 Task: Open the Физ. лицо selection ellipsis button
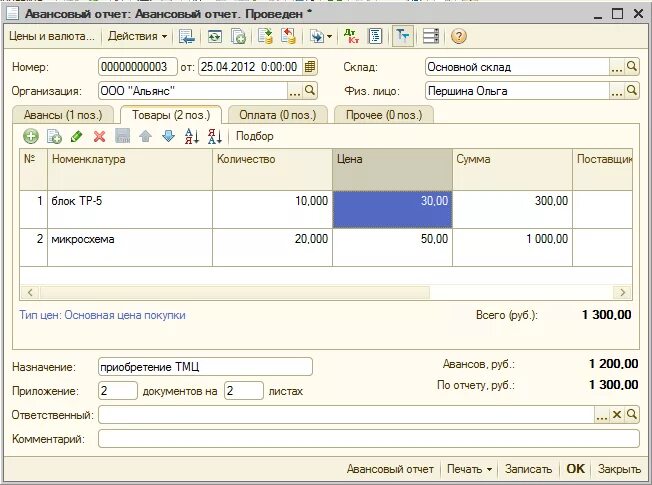point(617,91)
